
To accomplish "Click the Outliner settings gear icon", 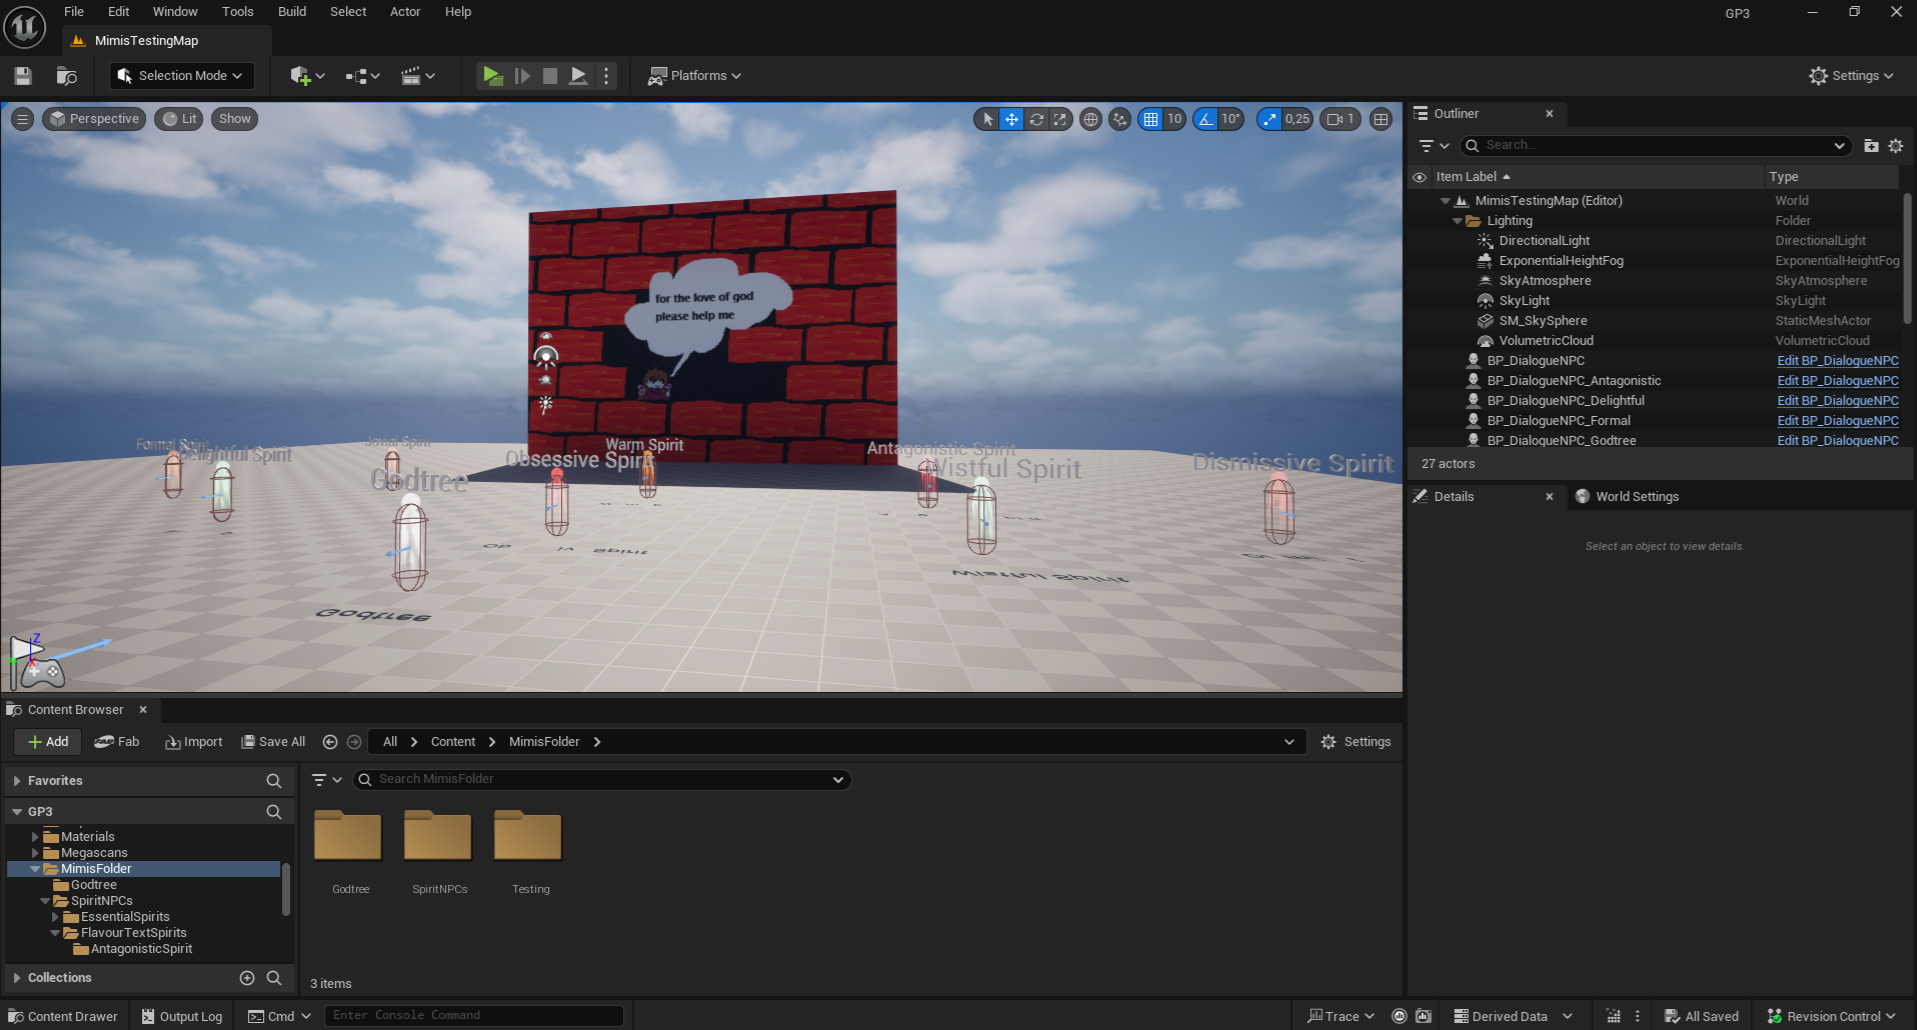I will pyautogui.click(x=1895, y=146).
